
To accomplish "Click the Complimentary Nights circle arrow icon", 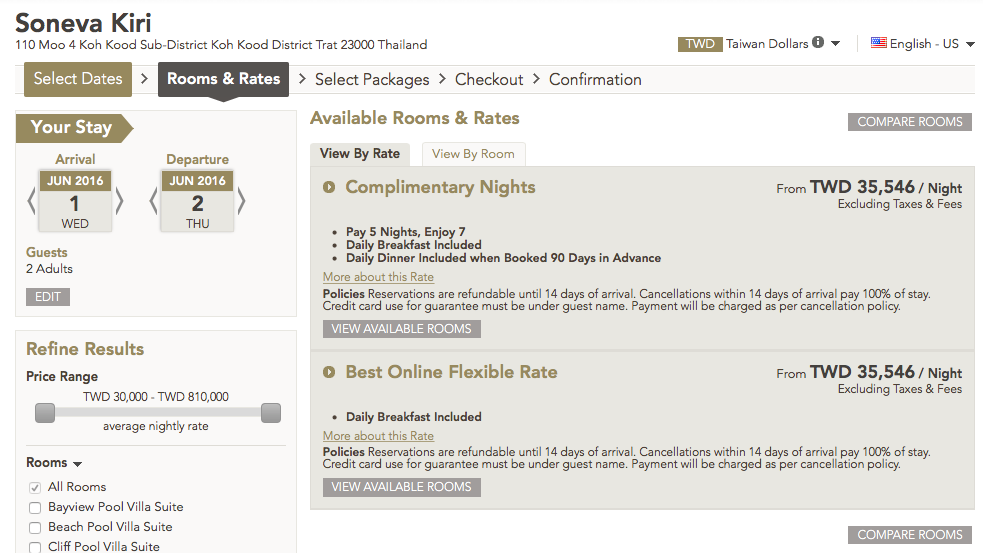I will click(x=329, y=187).
